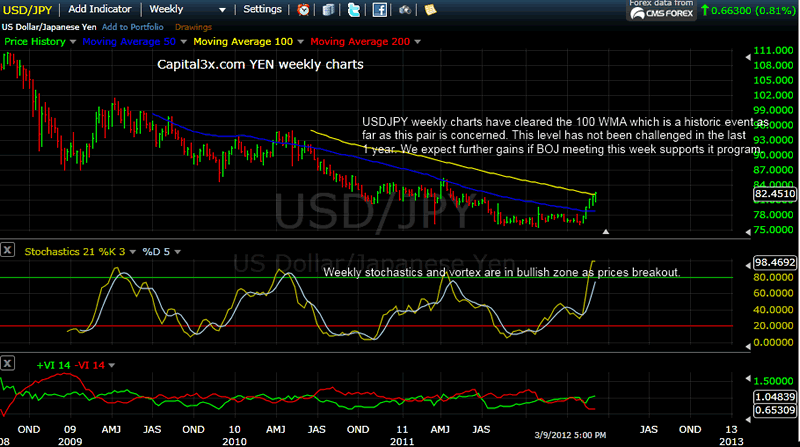Click the white triangle marker below price chart

coord(606,232)
